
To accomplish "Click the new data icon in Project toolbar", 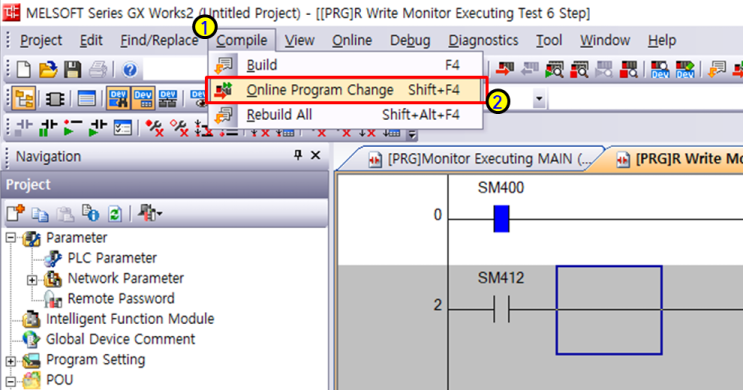I will click(x=15, y=213).
